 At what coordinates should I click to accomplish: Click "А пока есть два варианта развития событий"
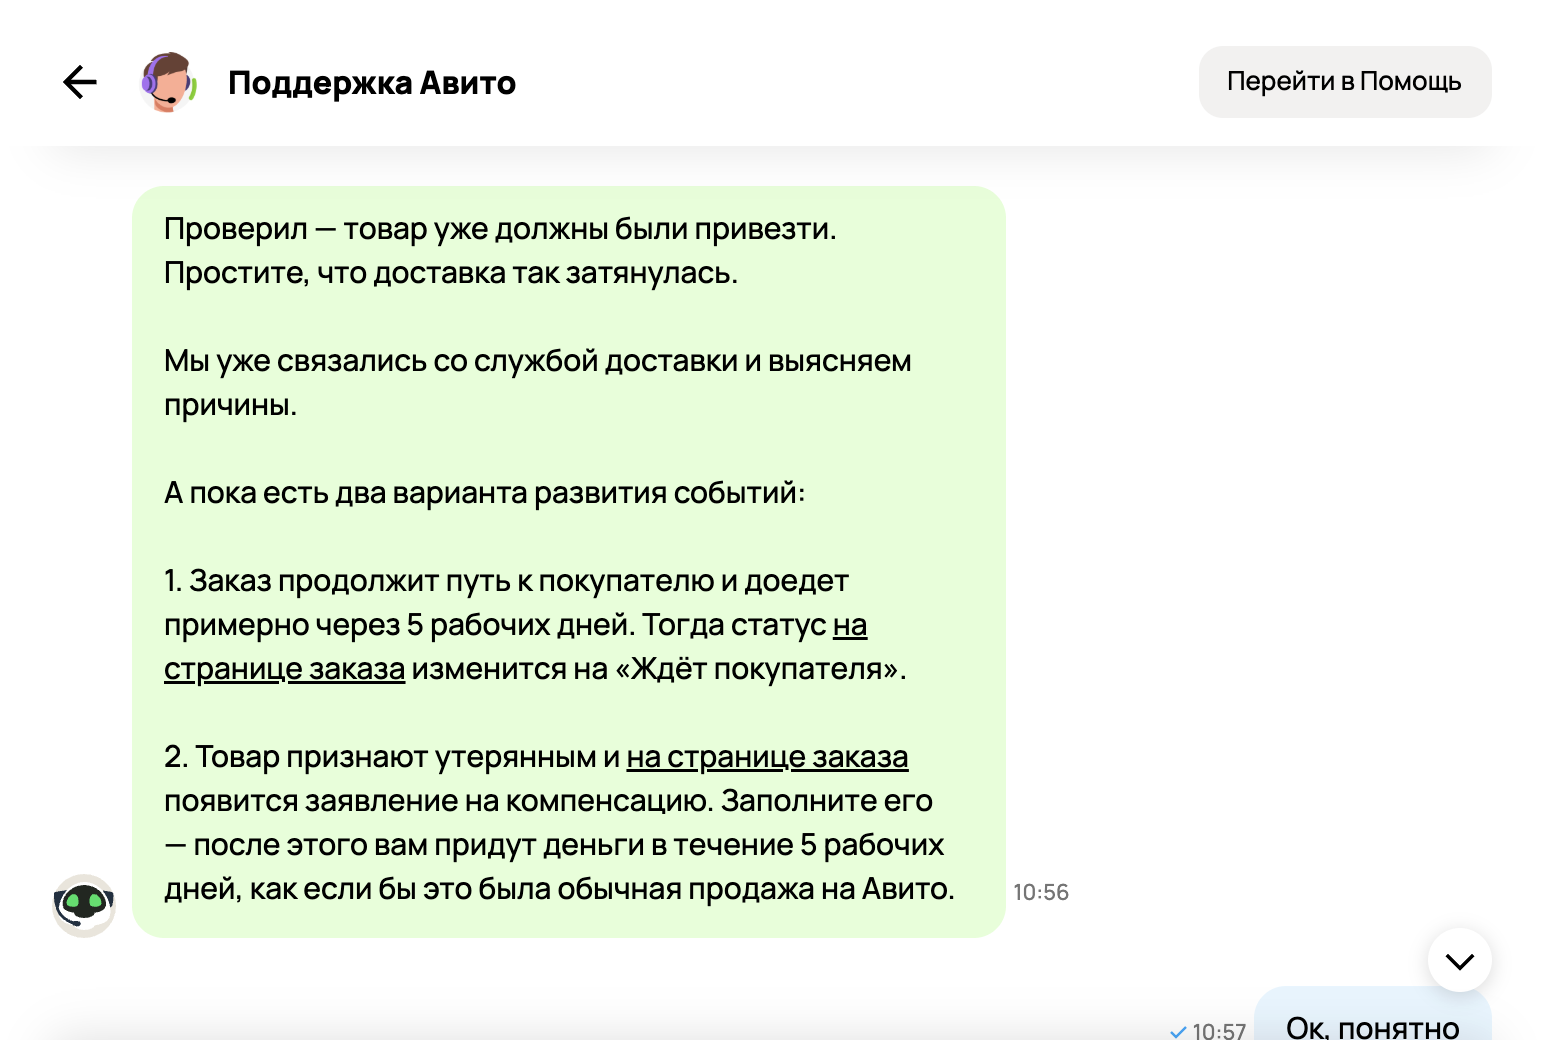484,493
